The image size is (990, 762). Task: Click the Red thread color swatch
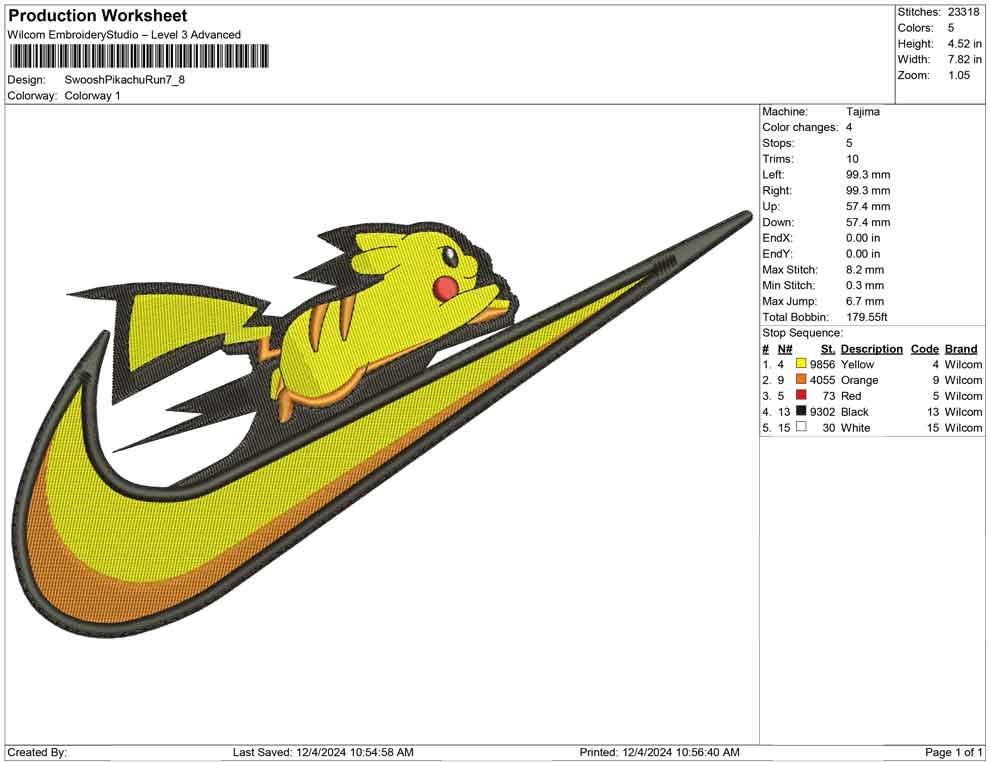tap(801, 395)
